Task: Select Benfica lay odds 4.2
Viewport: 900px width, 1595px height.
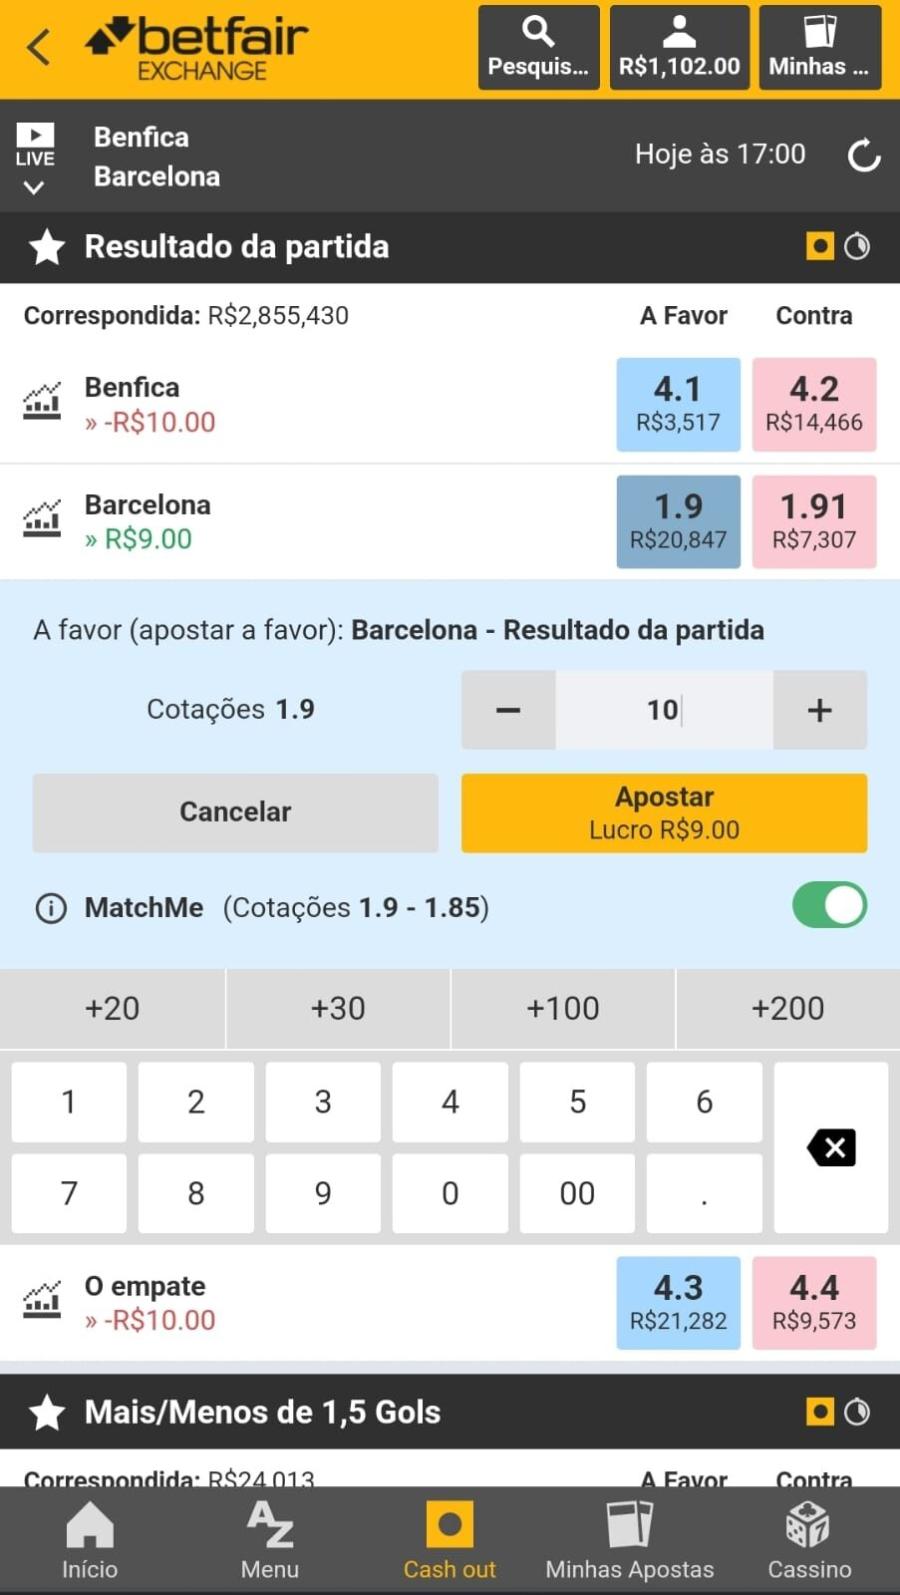Action: coord(814,405)
